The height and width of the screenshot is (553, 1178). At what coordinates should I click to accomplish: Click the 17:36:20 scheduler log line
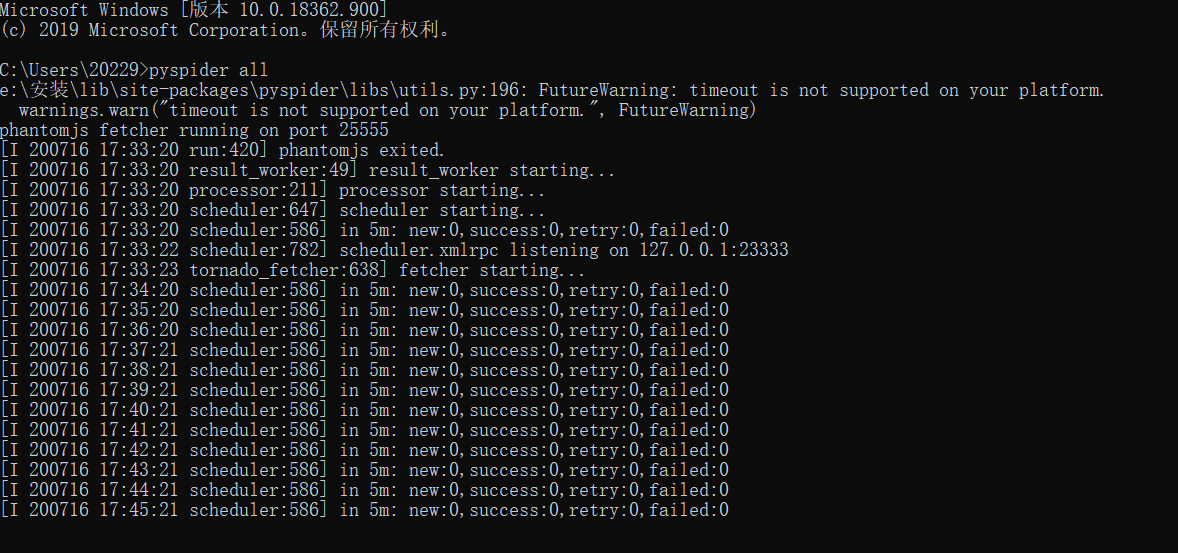coord(364,331)
